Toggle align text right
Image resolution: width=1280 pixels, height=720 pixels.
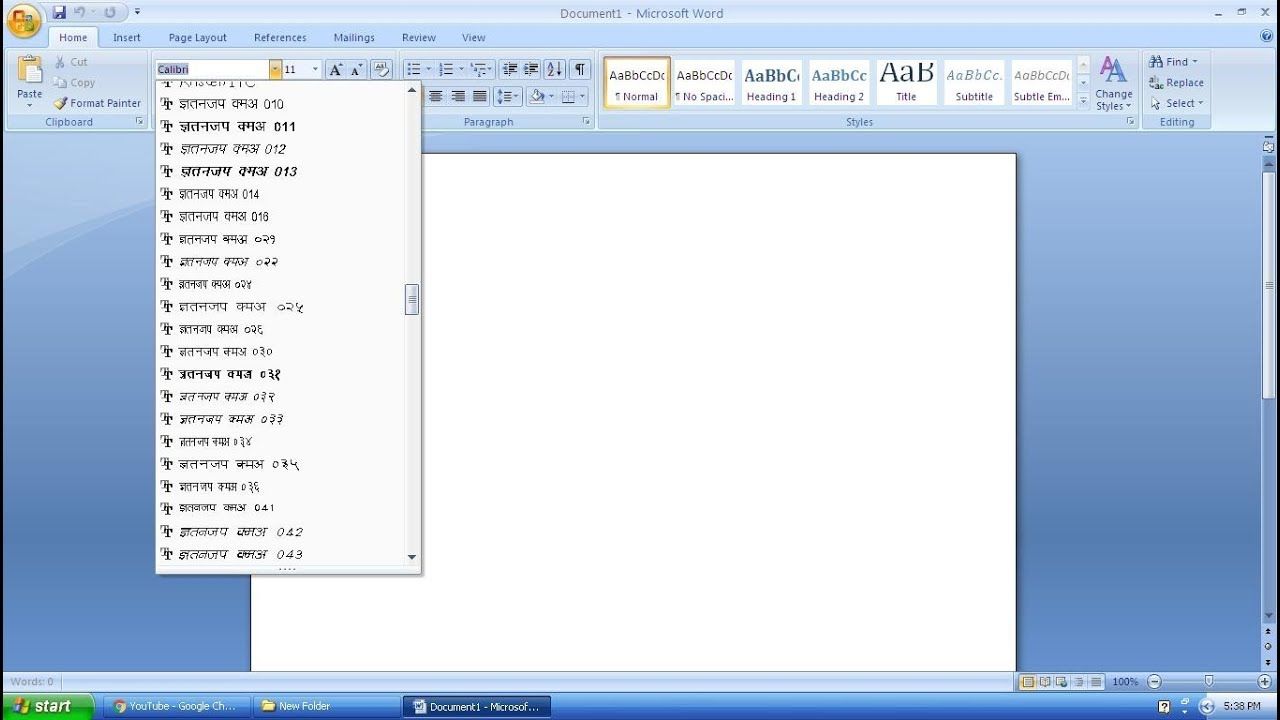point(458,96)
